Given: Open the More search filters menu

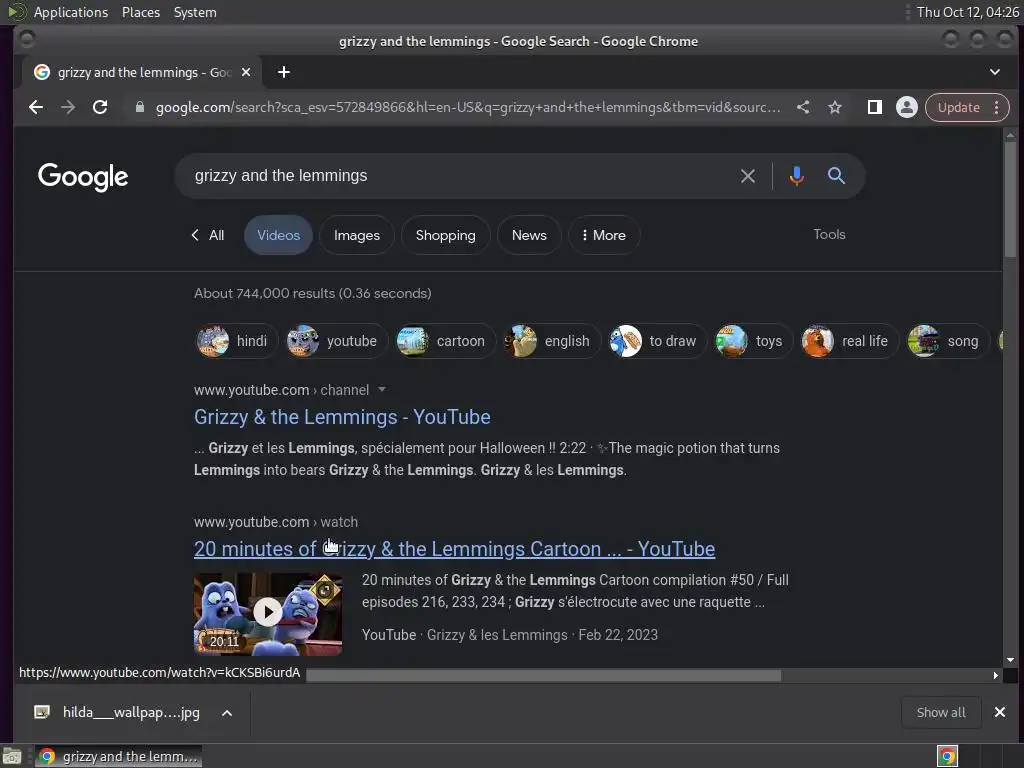Looking at the screenshot, I should [x=604, y=235].
